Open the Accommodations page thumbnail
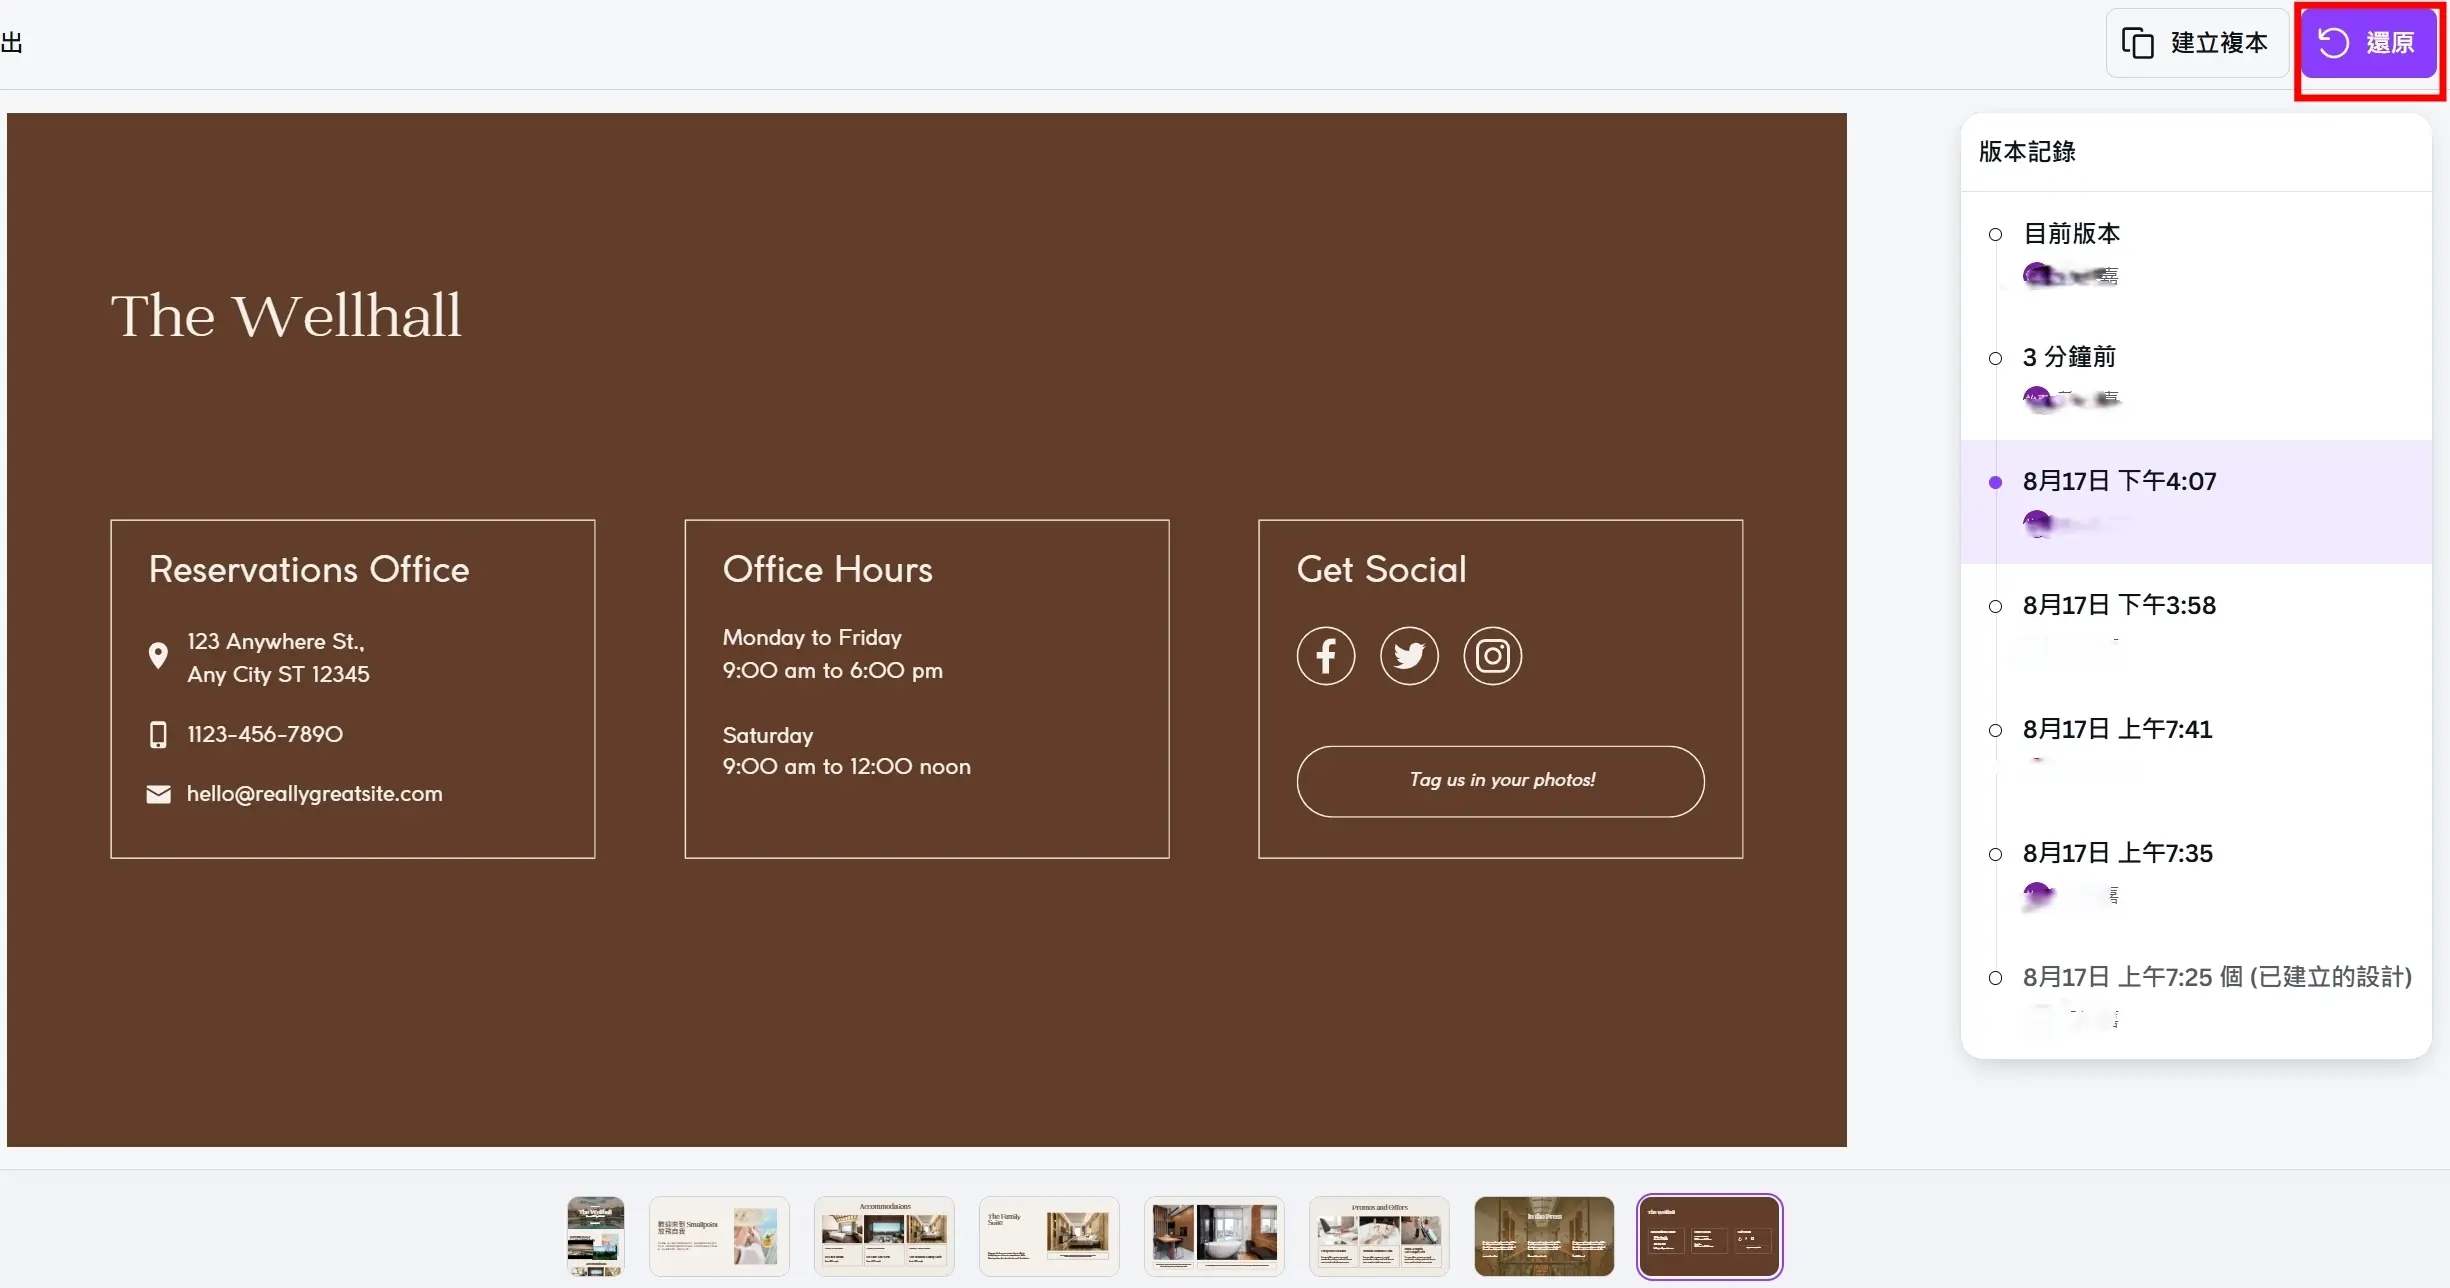The width and height of the screenshot is (2450, 1288). tap(884, 1236)
